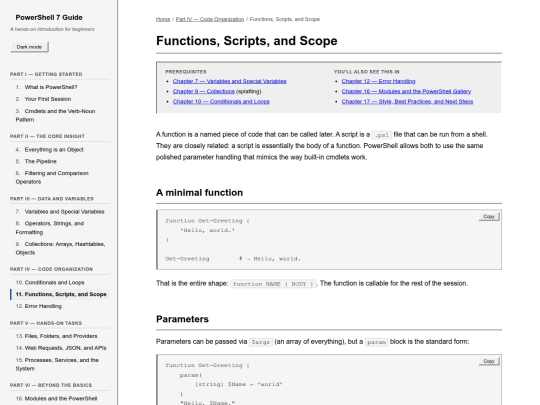Open Chapter 16 — Modules and the PowerShell Gallery link
This screenshot has width=540, height=405.
(406, 91)
